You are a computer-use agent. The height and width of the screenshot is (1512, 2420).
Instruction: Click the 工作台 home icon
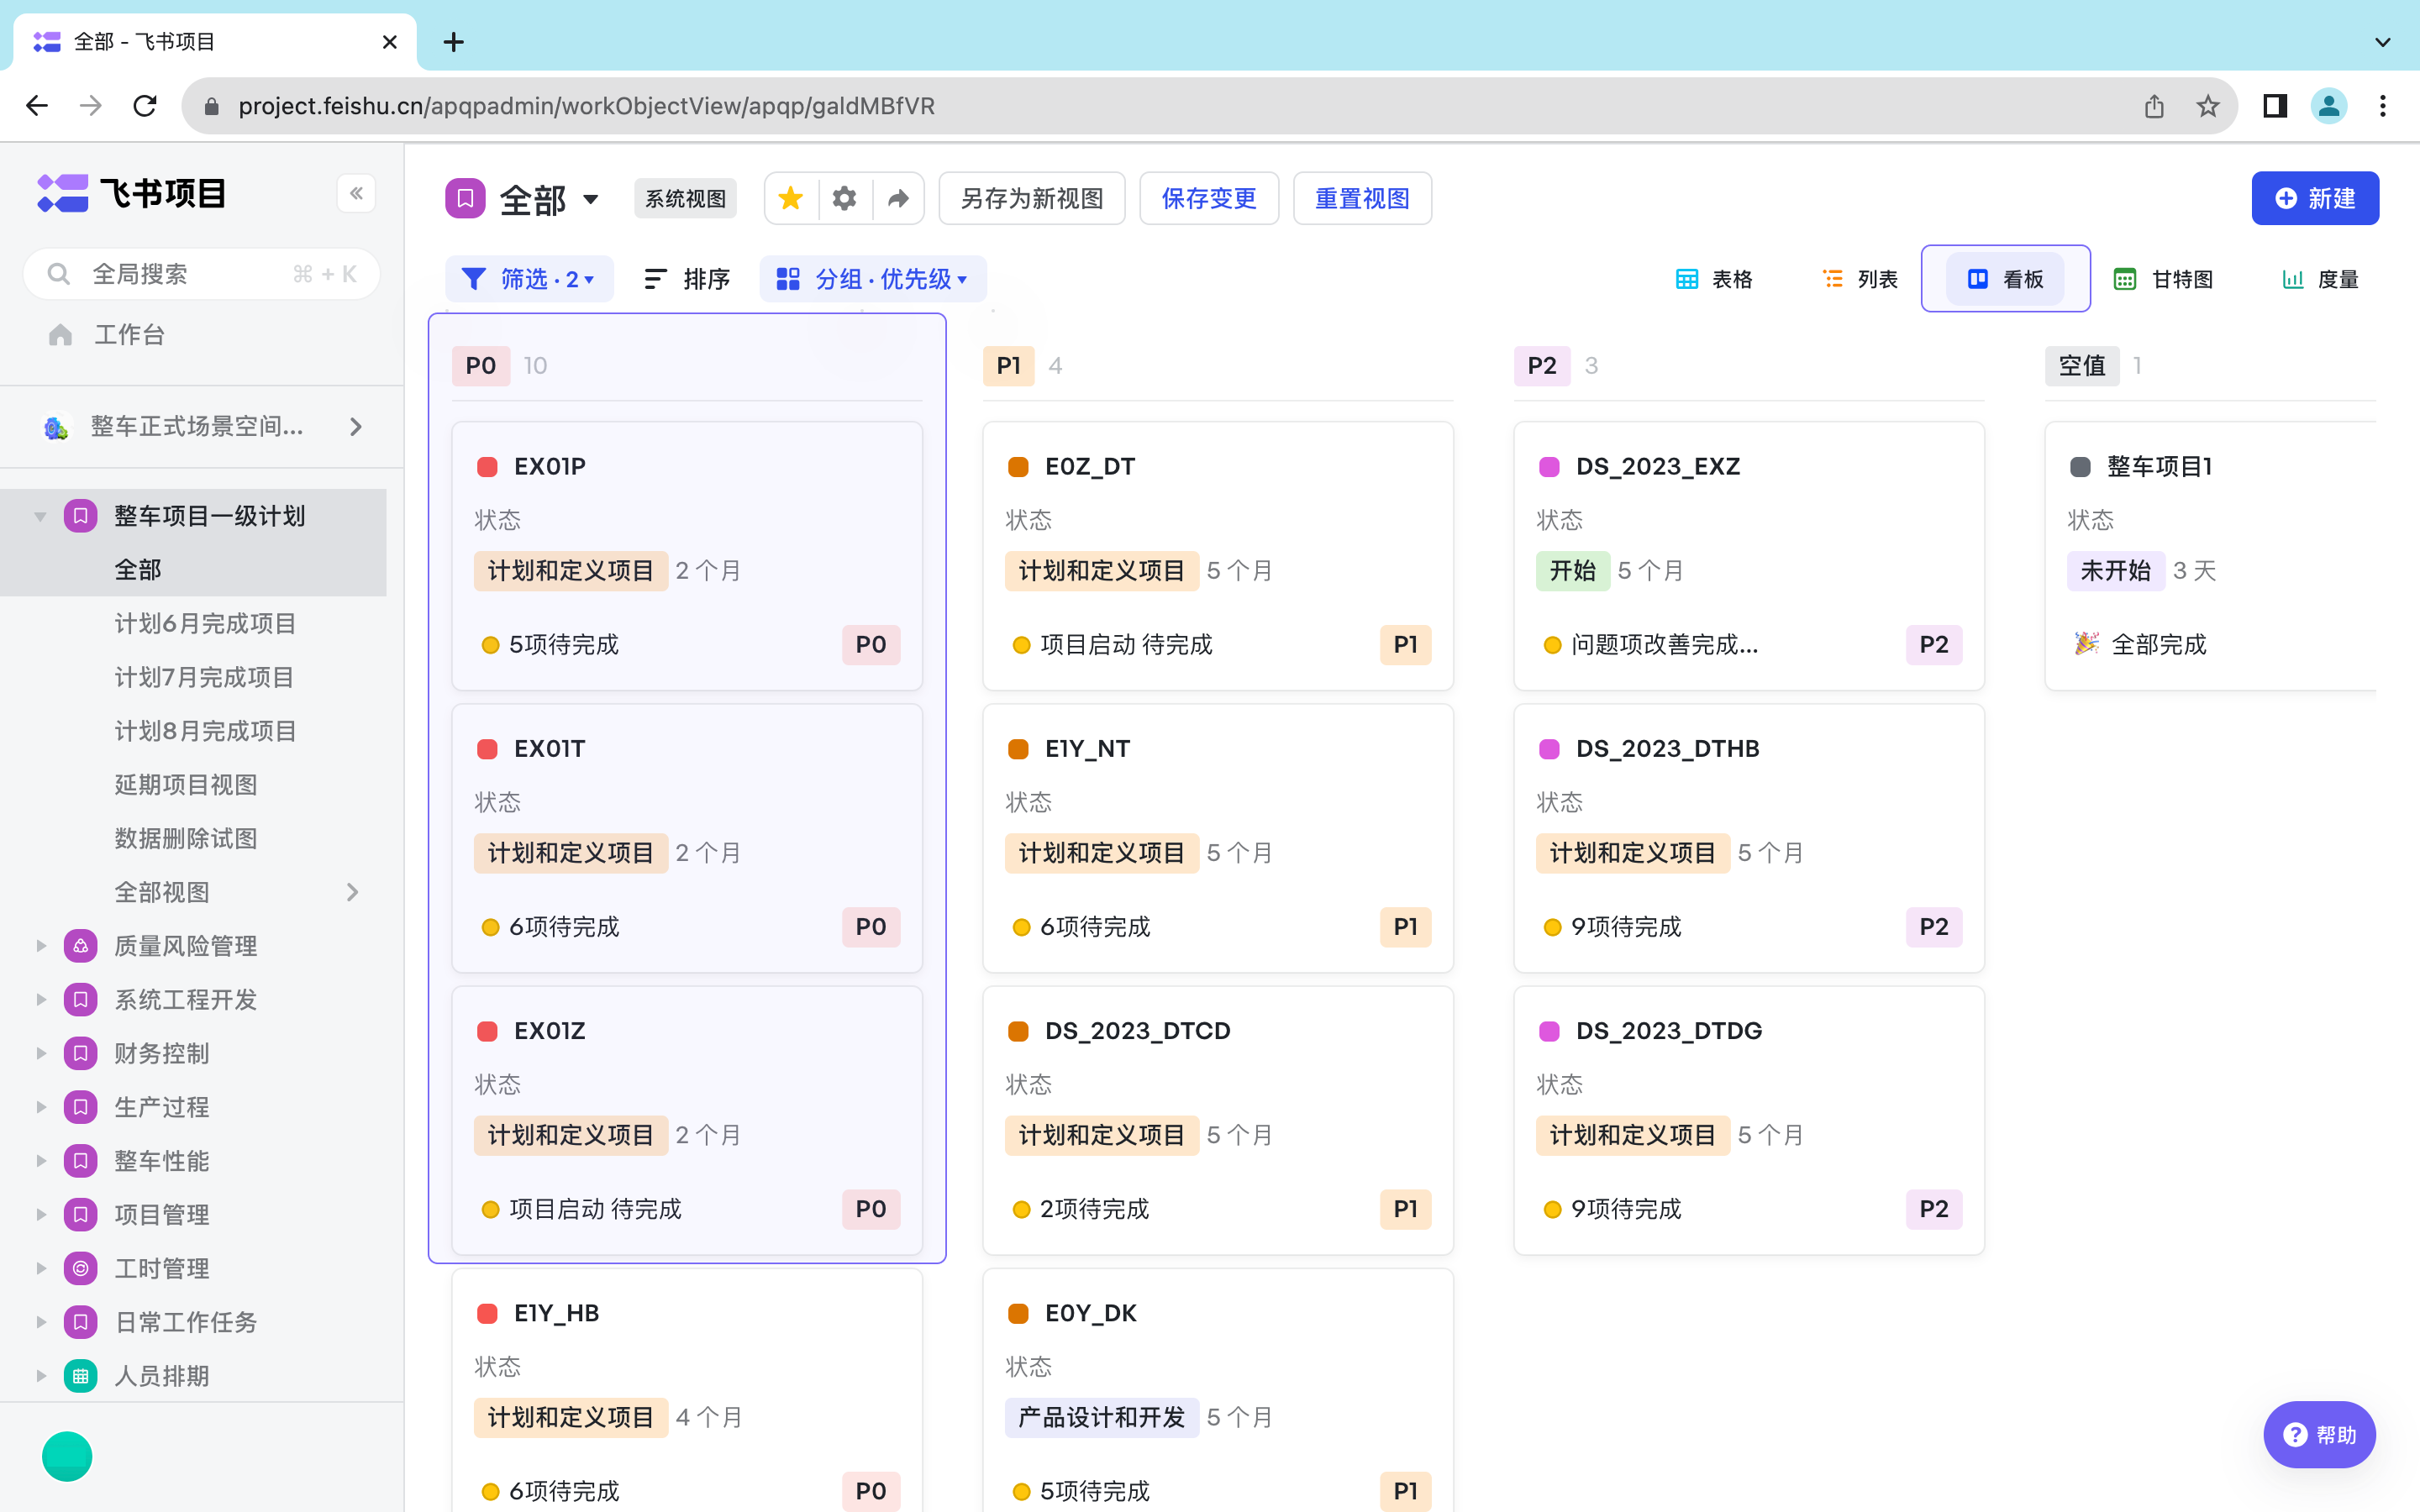60,335
